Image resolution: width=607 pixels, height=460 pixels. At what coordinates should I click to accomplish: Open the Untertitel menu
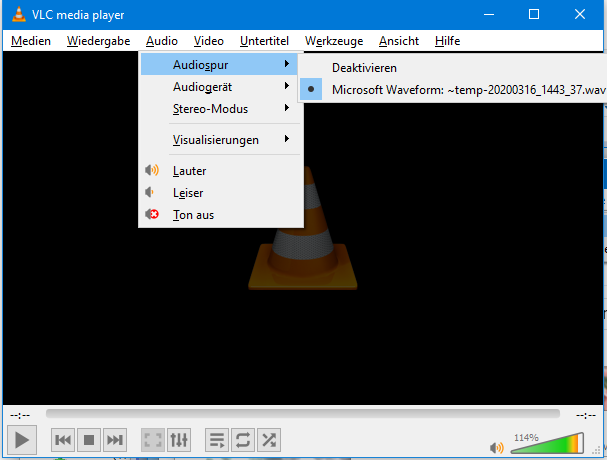pos(264,41)
